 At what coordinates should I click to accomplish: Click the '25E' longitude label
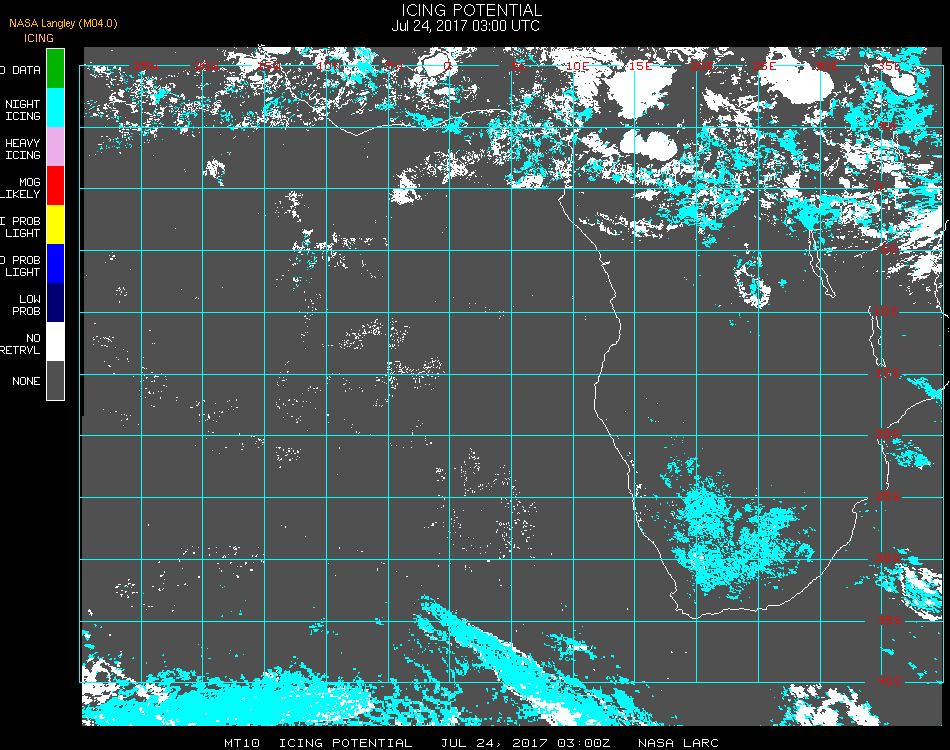point(765,66)
